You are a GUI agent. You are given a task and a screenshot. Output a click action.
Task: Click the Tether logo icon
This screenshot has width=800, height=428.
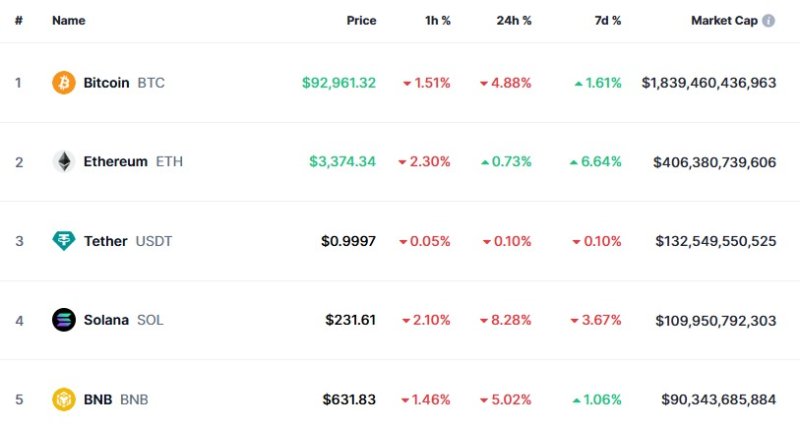[64, 241]
